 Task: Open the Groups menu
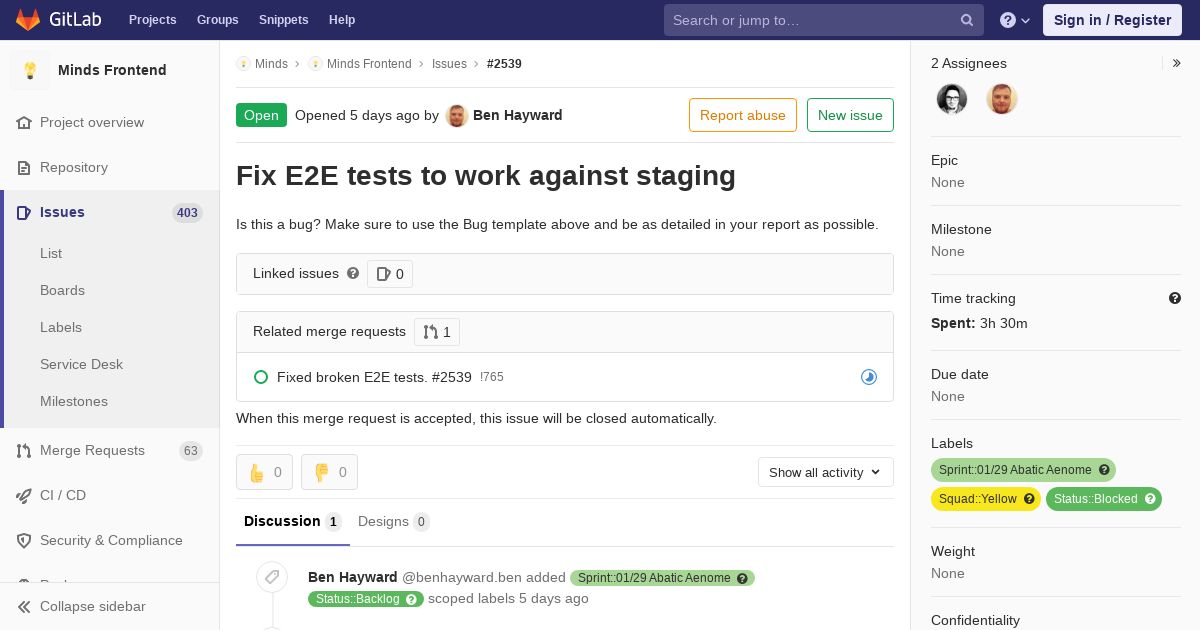coord(217,20)
